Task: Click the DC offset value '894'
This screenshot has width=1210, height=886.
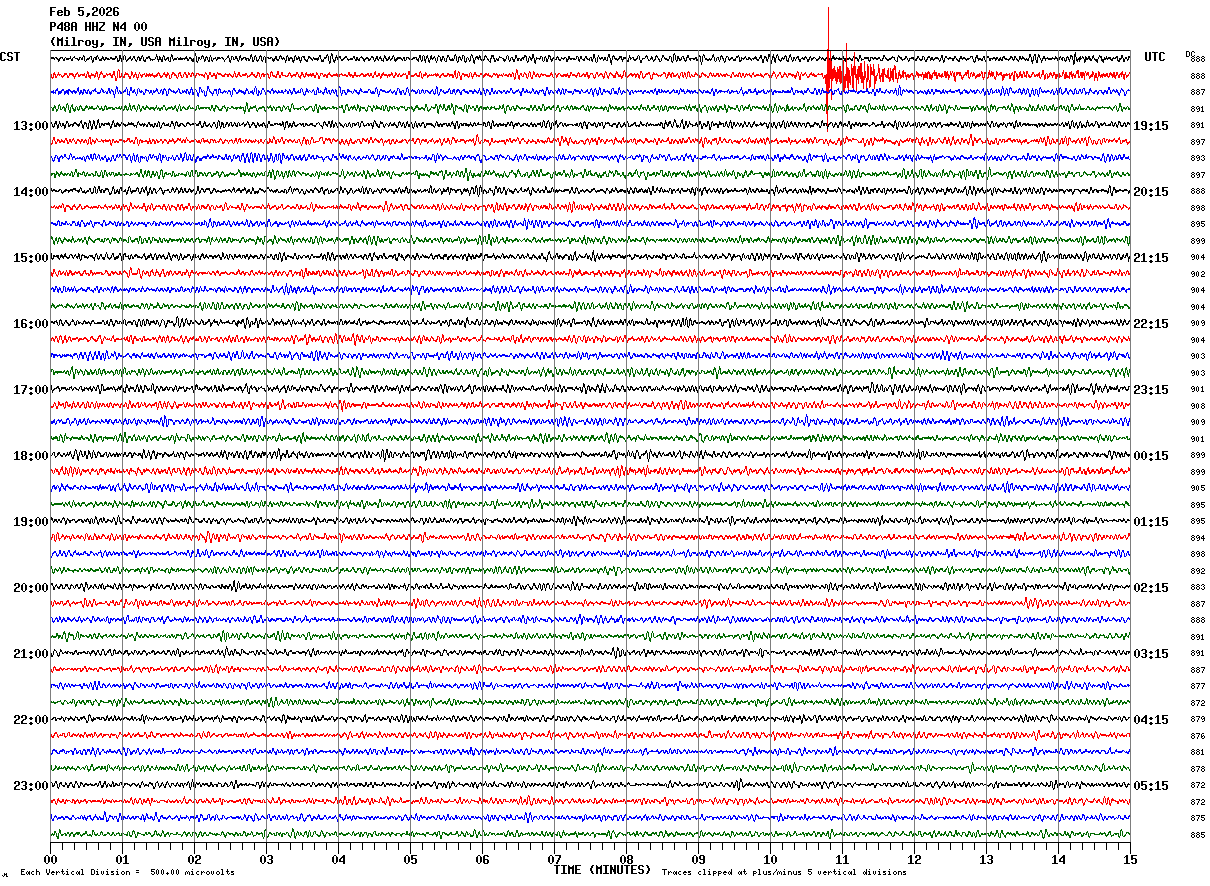Action: [1197, 538]
